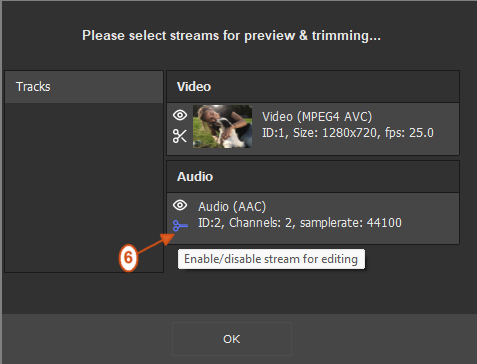Click the orange number 6 marker

128,258
